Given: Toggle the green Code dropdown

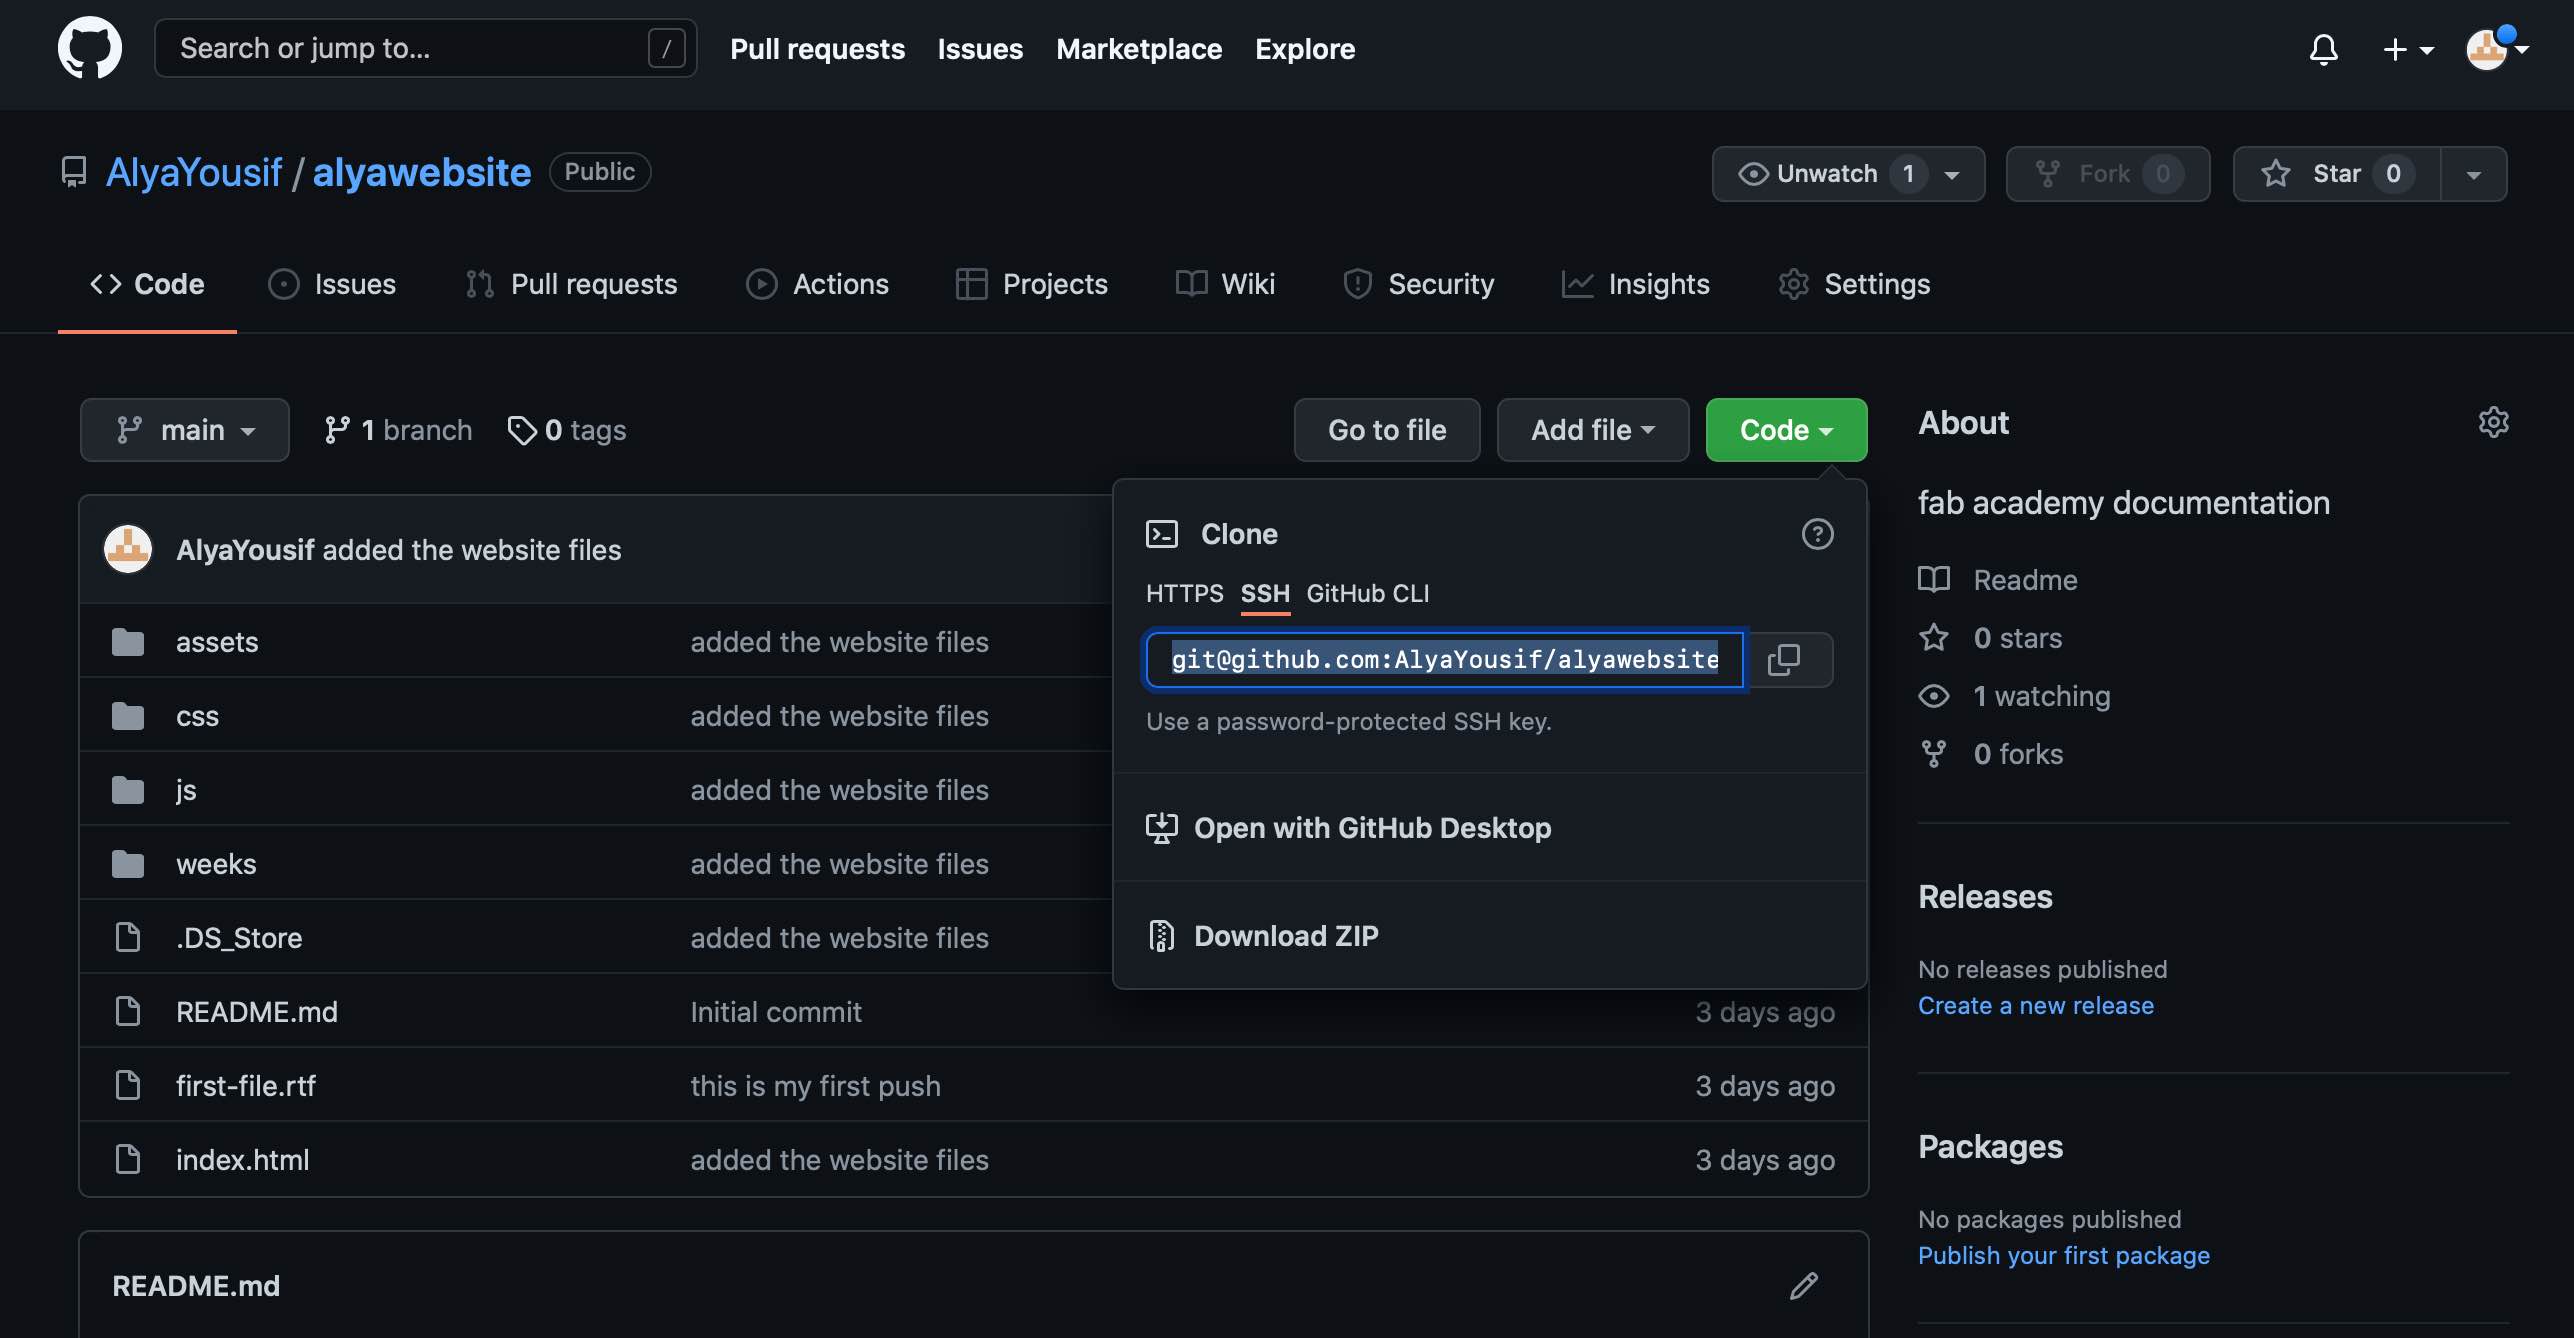Looking at the screenshot, I should 1786,430.
